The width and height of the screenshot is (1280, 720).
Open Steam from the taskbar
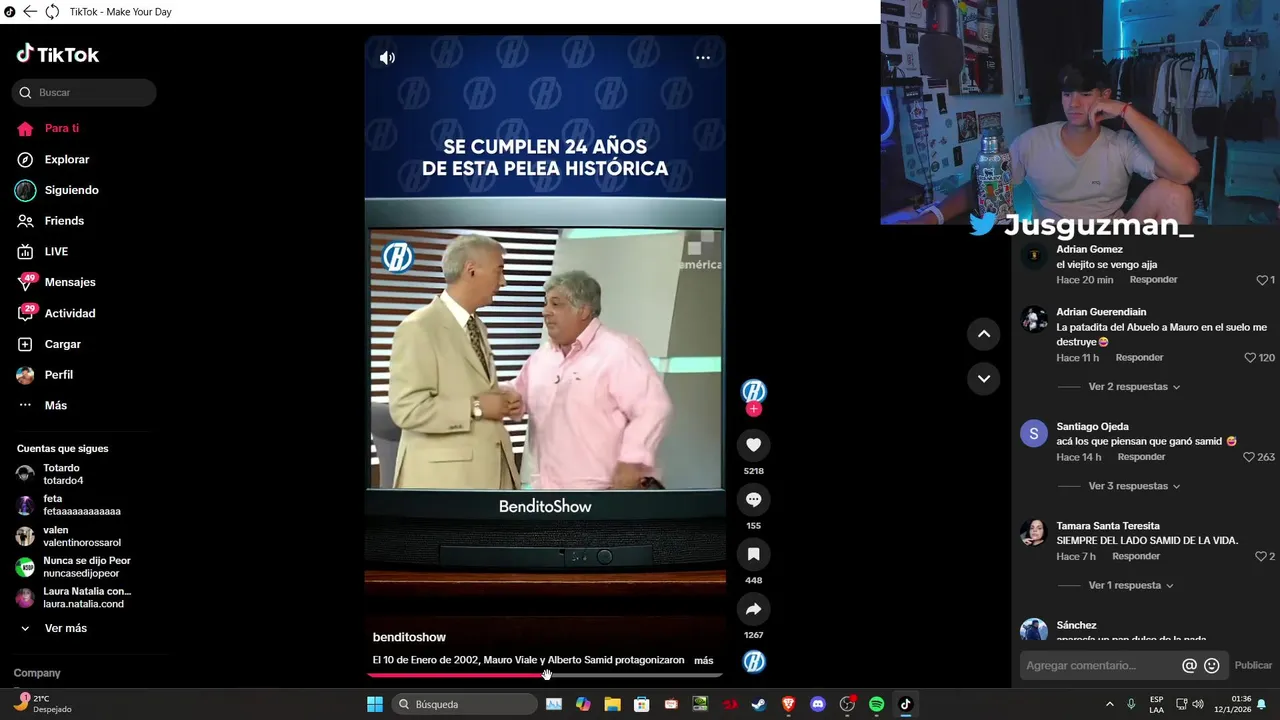coord(759,704)
